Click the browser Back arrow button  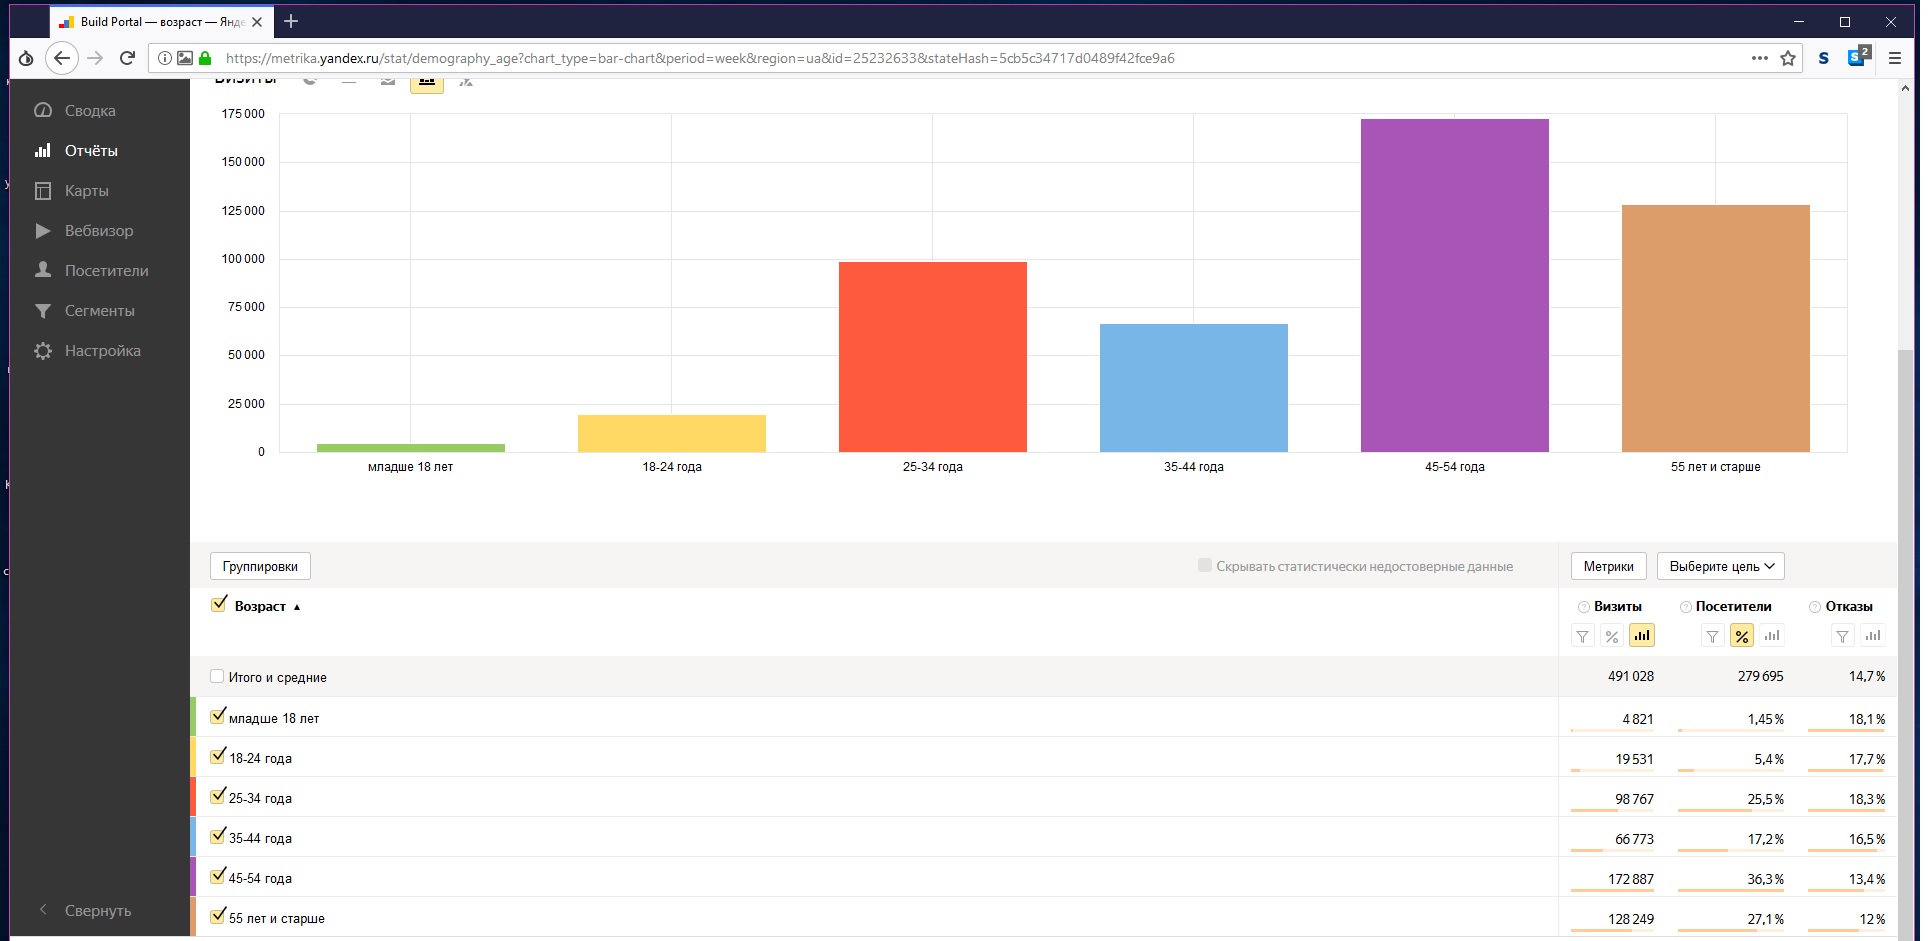click(x=62, y=58)
